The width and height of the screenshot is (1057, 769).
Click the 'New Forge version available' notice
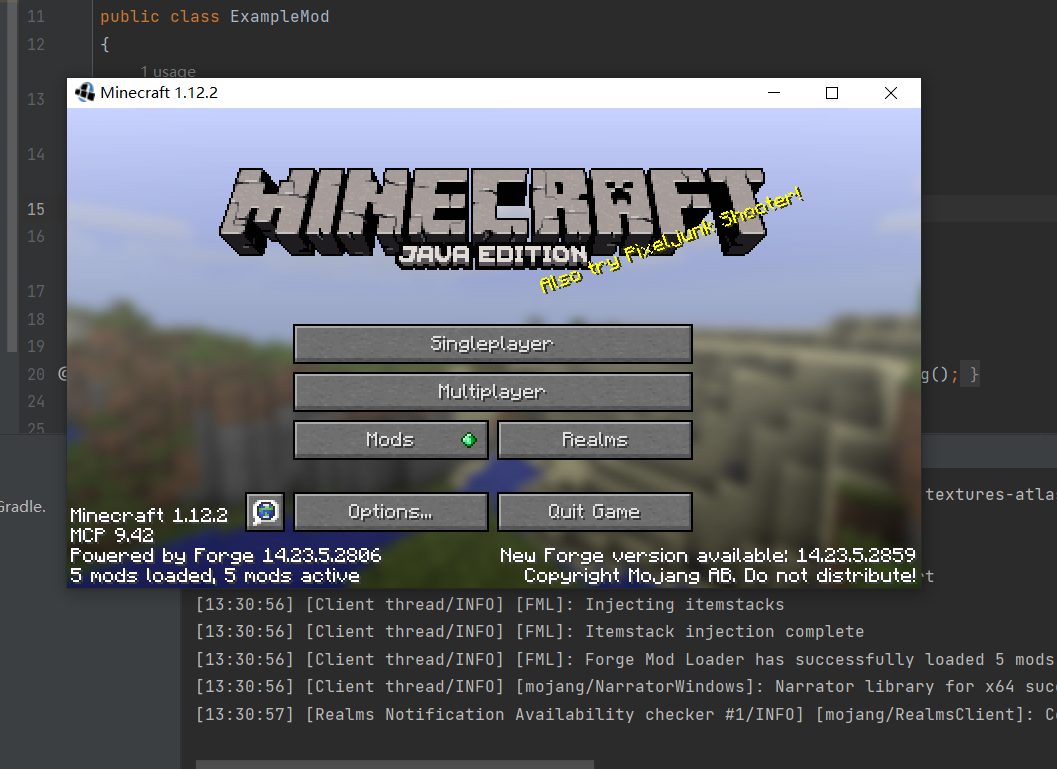(x=708, y=555)
